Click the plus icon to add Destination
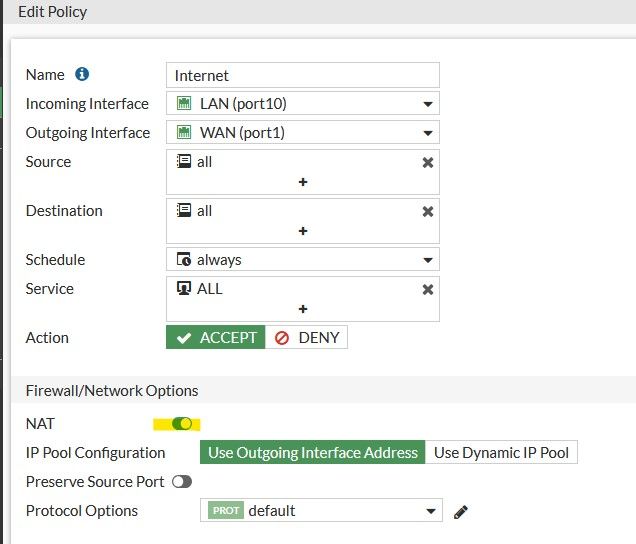 (x=302, y=231)
